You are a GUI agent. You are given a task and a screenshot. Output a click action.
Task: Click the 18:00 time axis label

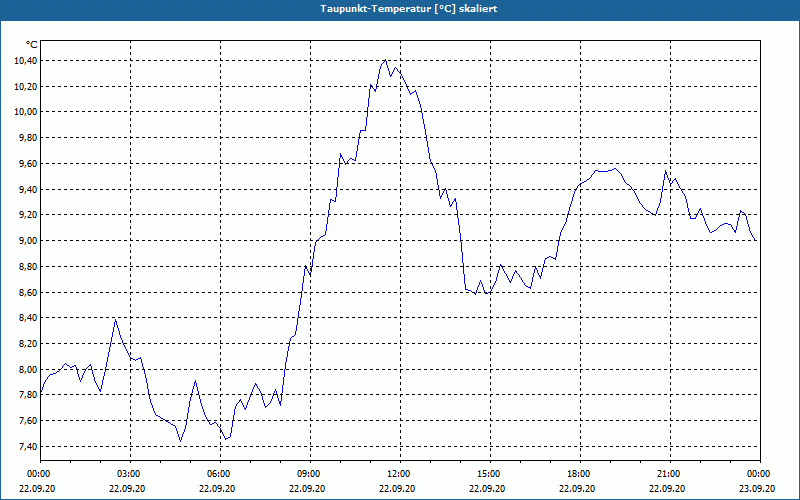pos(580,474)
